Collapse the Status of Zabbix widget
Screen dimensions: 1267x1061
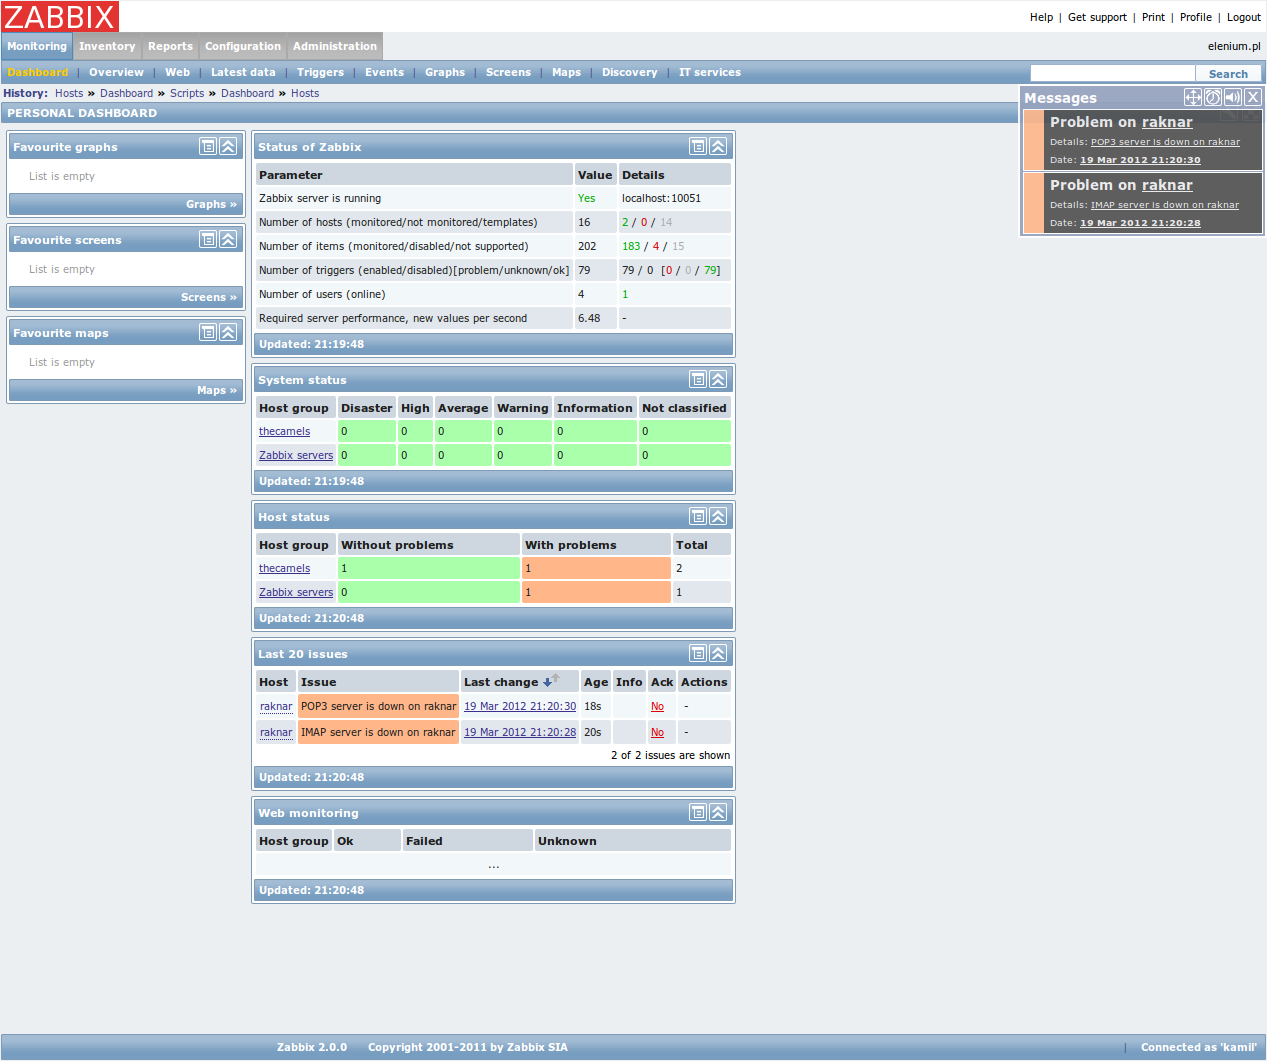pyautogui.click(x=718, y=146)
